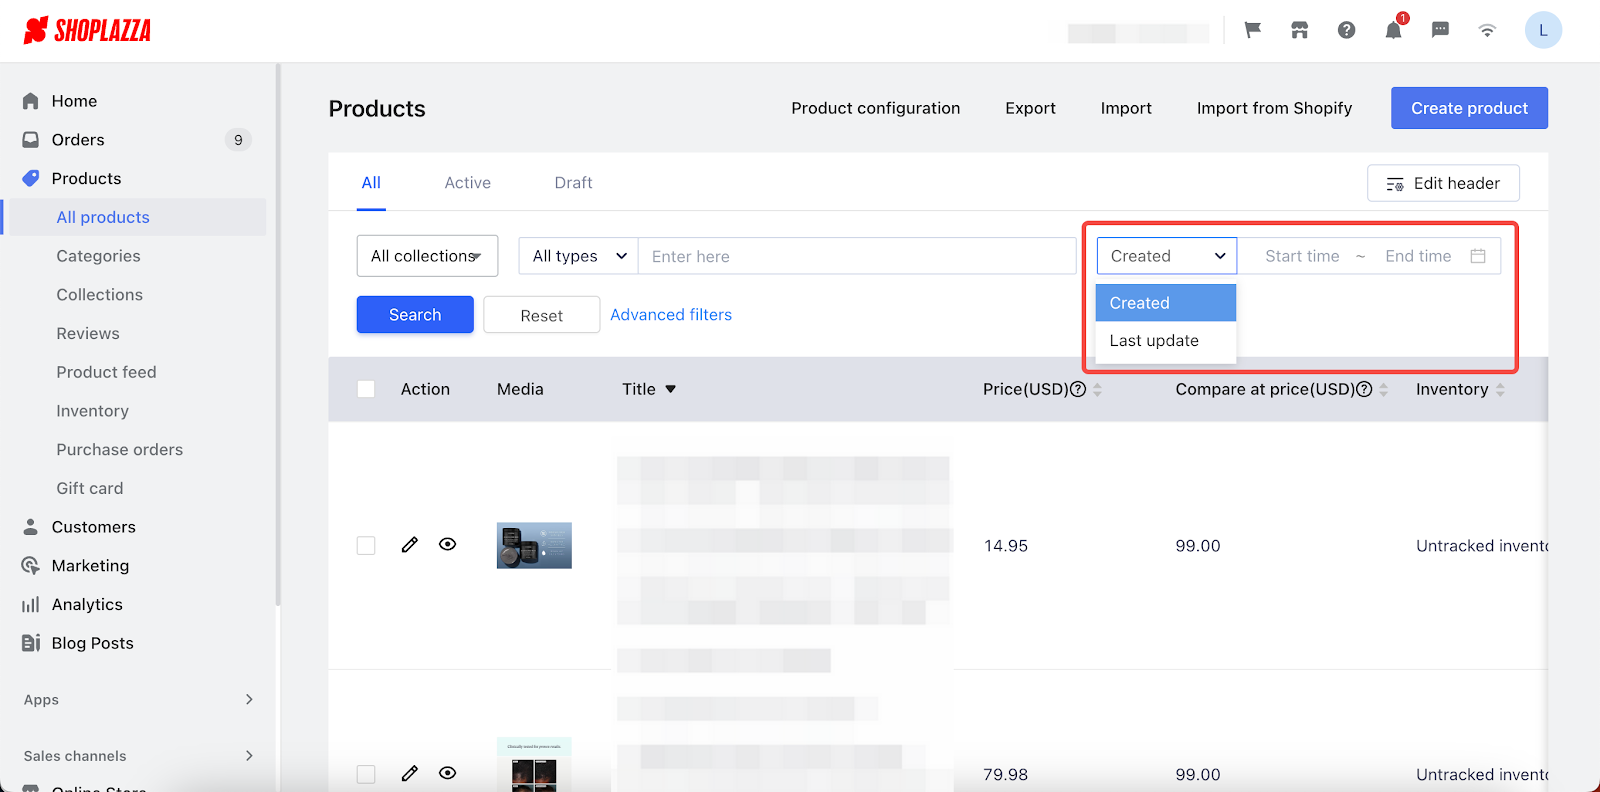Click the End time date field
1600x792 pixels.
point(1418,256)
